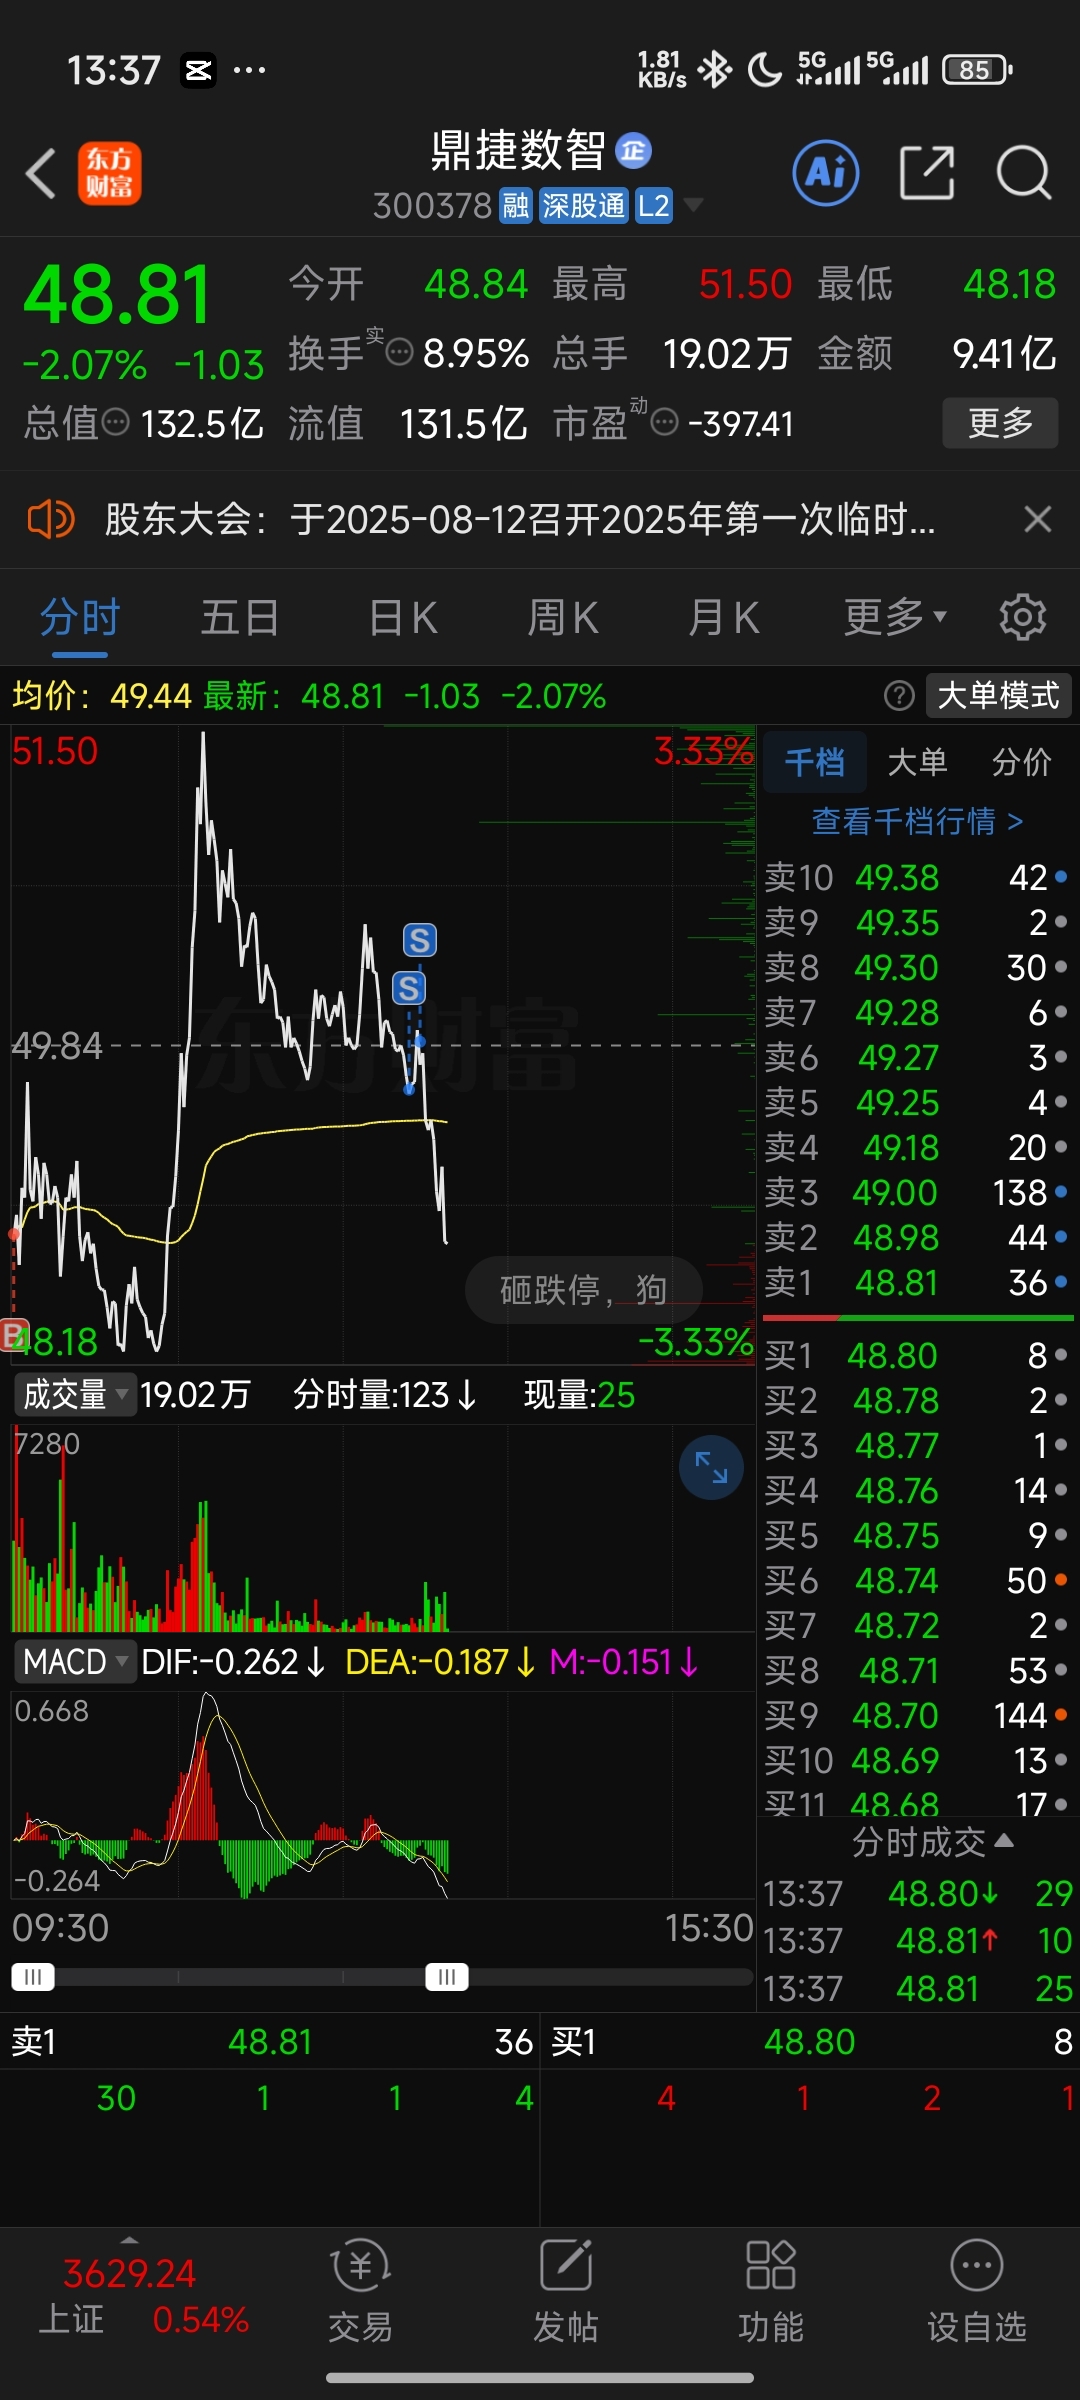Screen dimensions: 1080x2400
Task: Tap 卖10 row at 49.38
Action: coord(917,878)
